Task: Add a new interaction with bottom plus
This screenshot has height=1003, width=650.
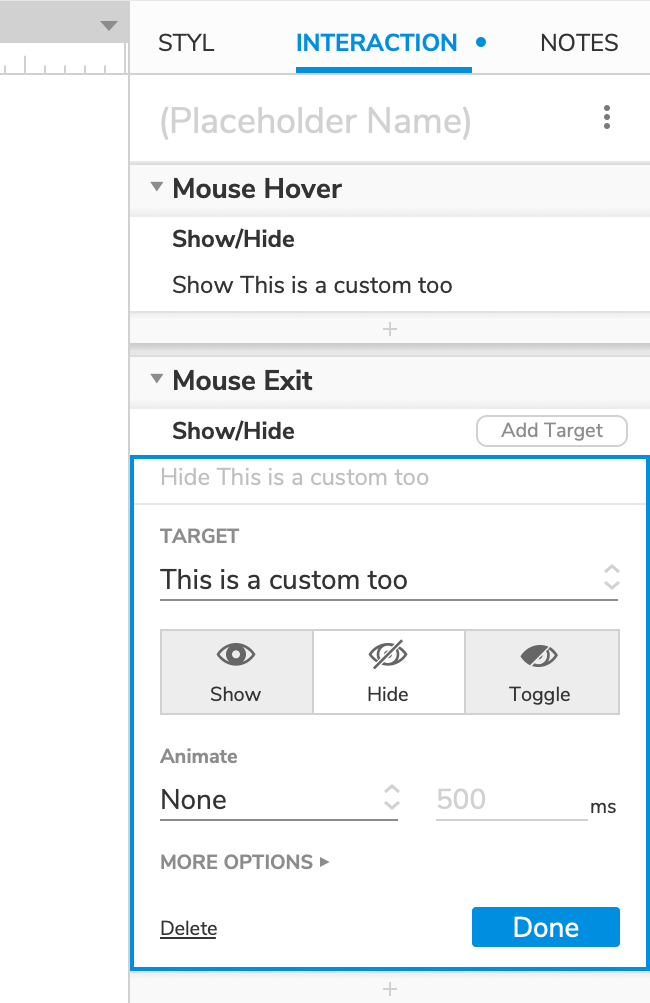Action: 390,988
